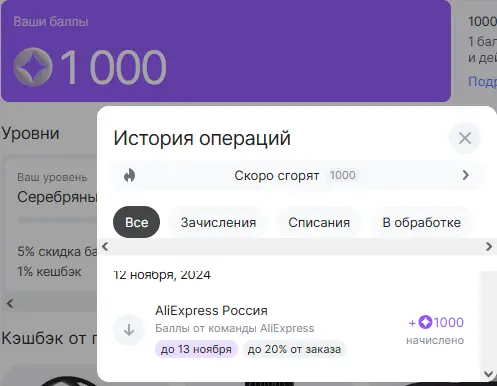This screenshot has width=497, height=386.
Task: Open the Списания filter tab
Action: 319,222
